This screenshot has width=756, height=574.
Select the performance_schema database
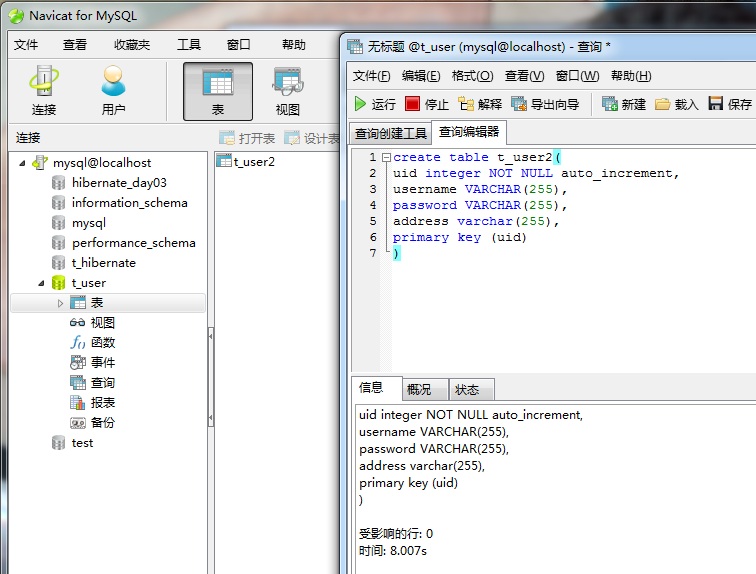coord(134,243)
